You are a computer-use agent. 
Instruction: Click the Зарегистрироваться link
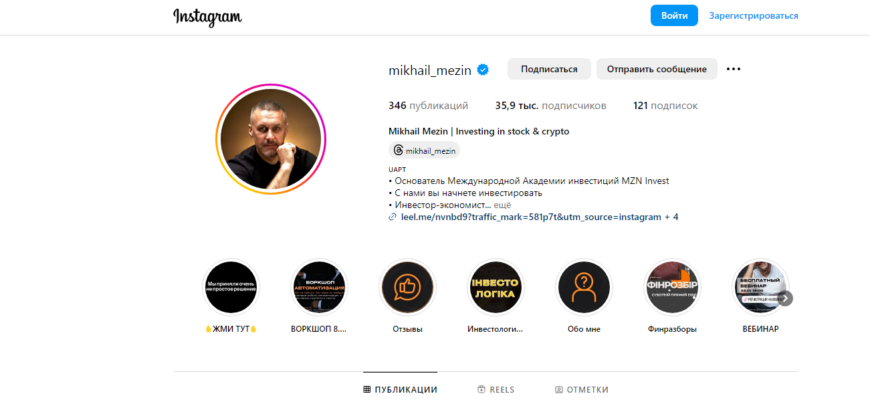(753, 16)
